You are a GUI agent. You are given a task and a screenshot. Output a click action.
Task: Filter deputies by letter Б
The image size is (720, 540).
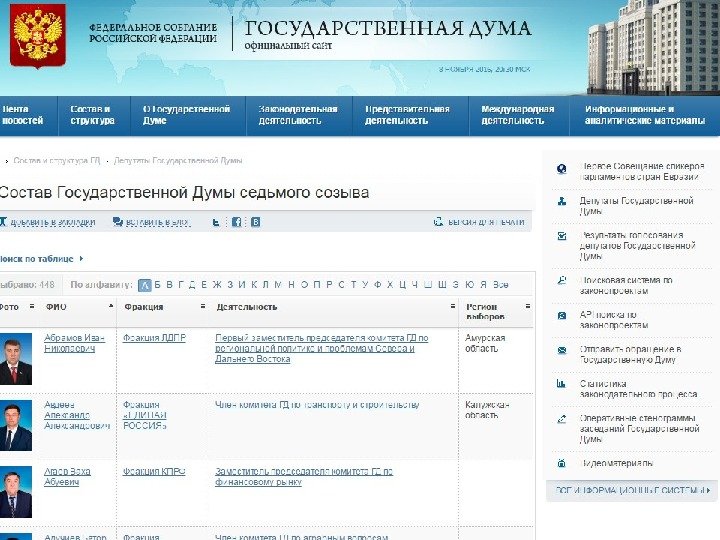coord(158,285)
